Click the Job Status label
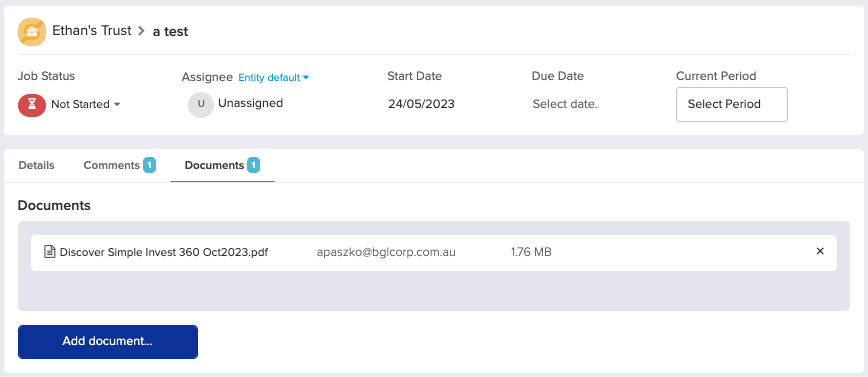Image resolution: width=868 pixels, height=377 pixels. click(46, 76)
